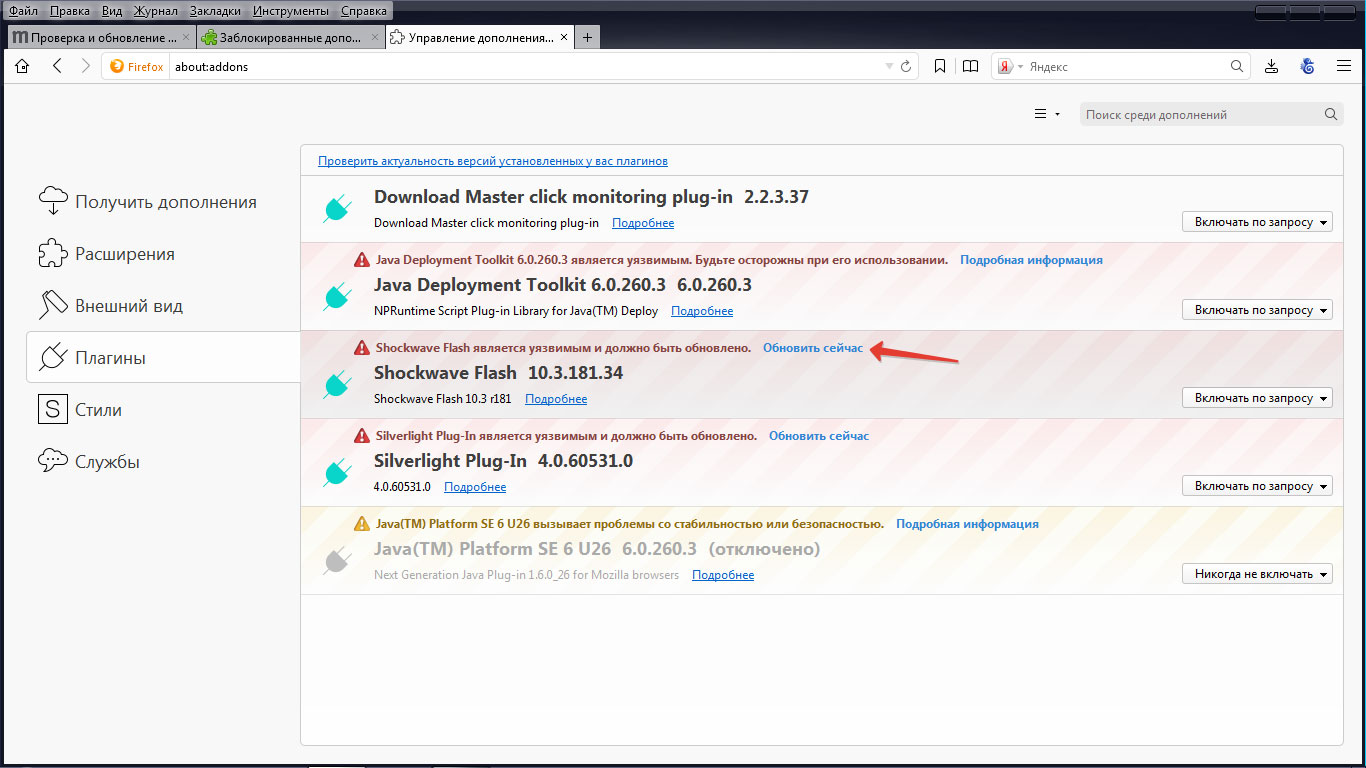Close the 'Проверка и обновление' tab
The height and width of the screenshot is (768, 1366).
click(x=186, y=38)
